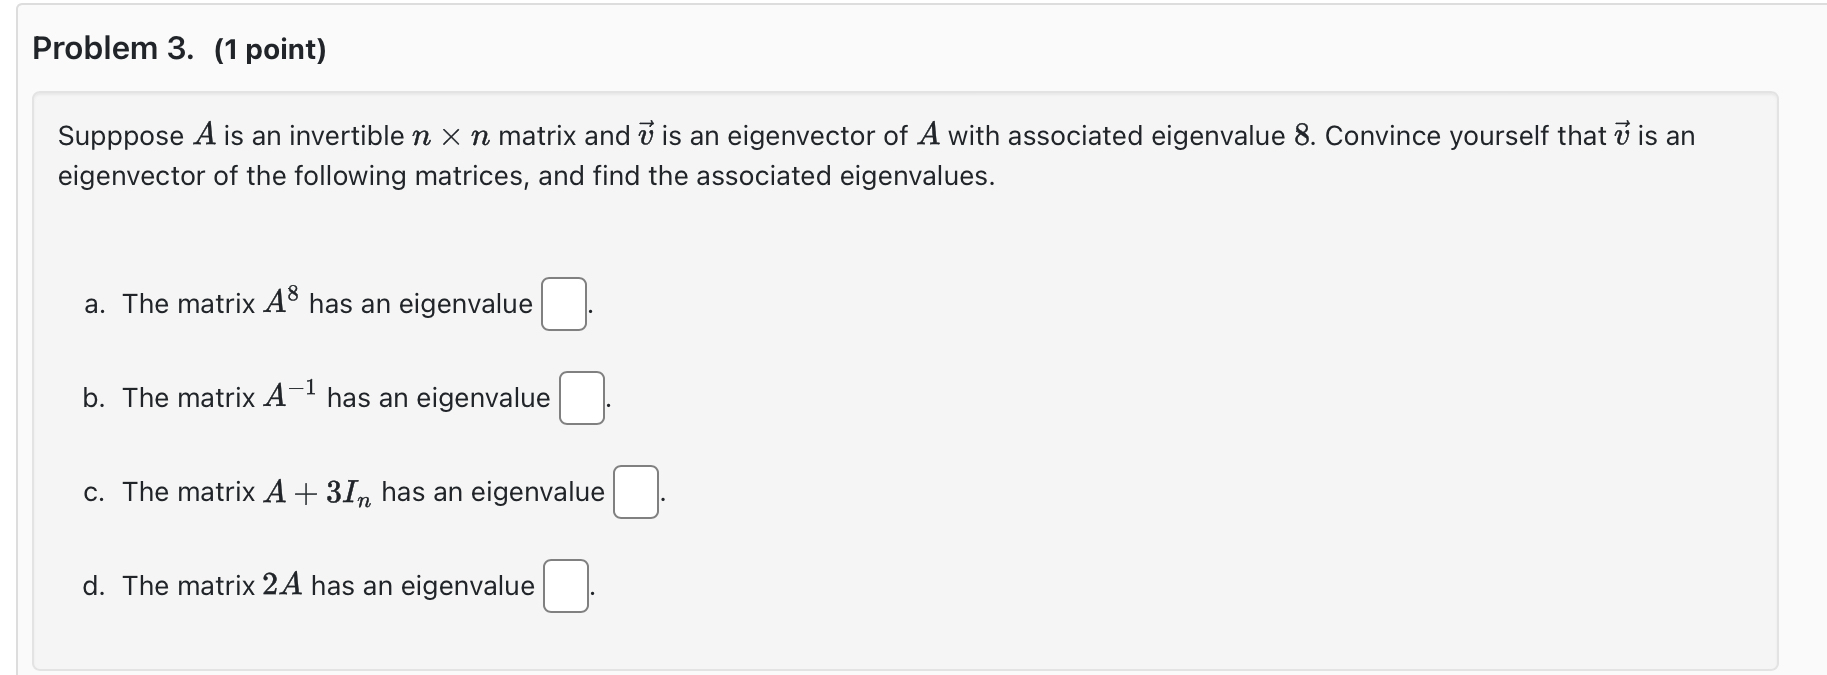Click the list marker 'c.'
The width and height of the screenshot is (1827, 675).
[95, 492]
